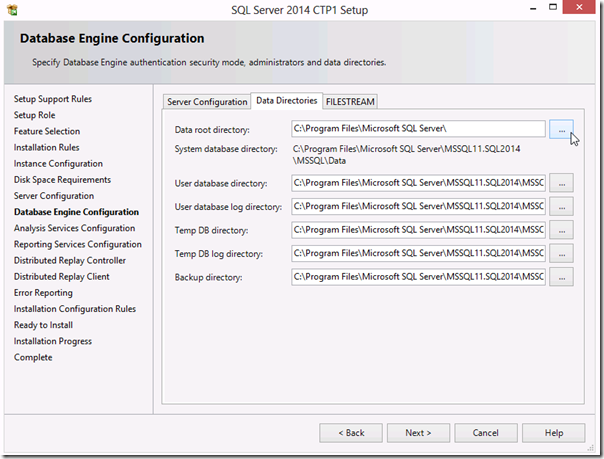Select the Ready to Install step
The image size is (604, 459).
click(43, 325)
